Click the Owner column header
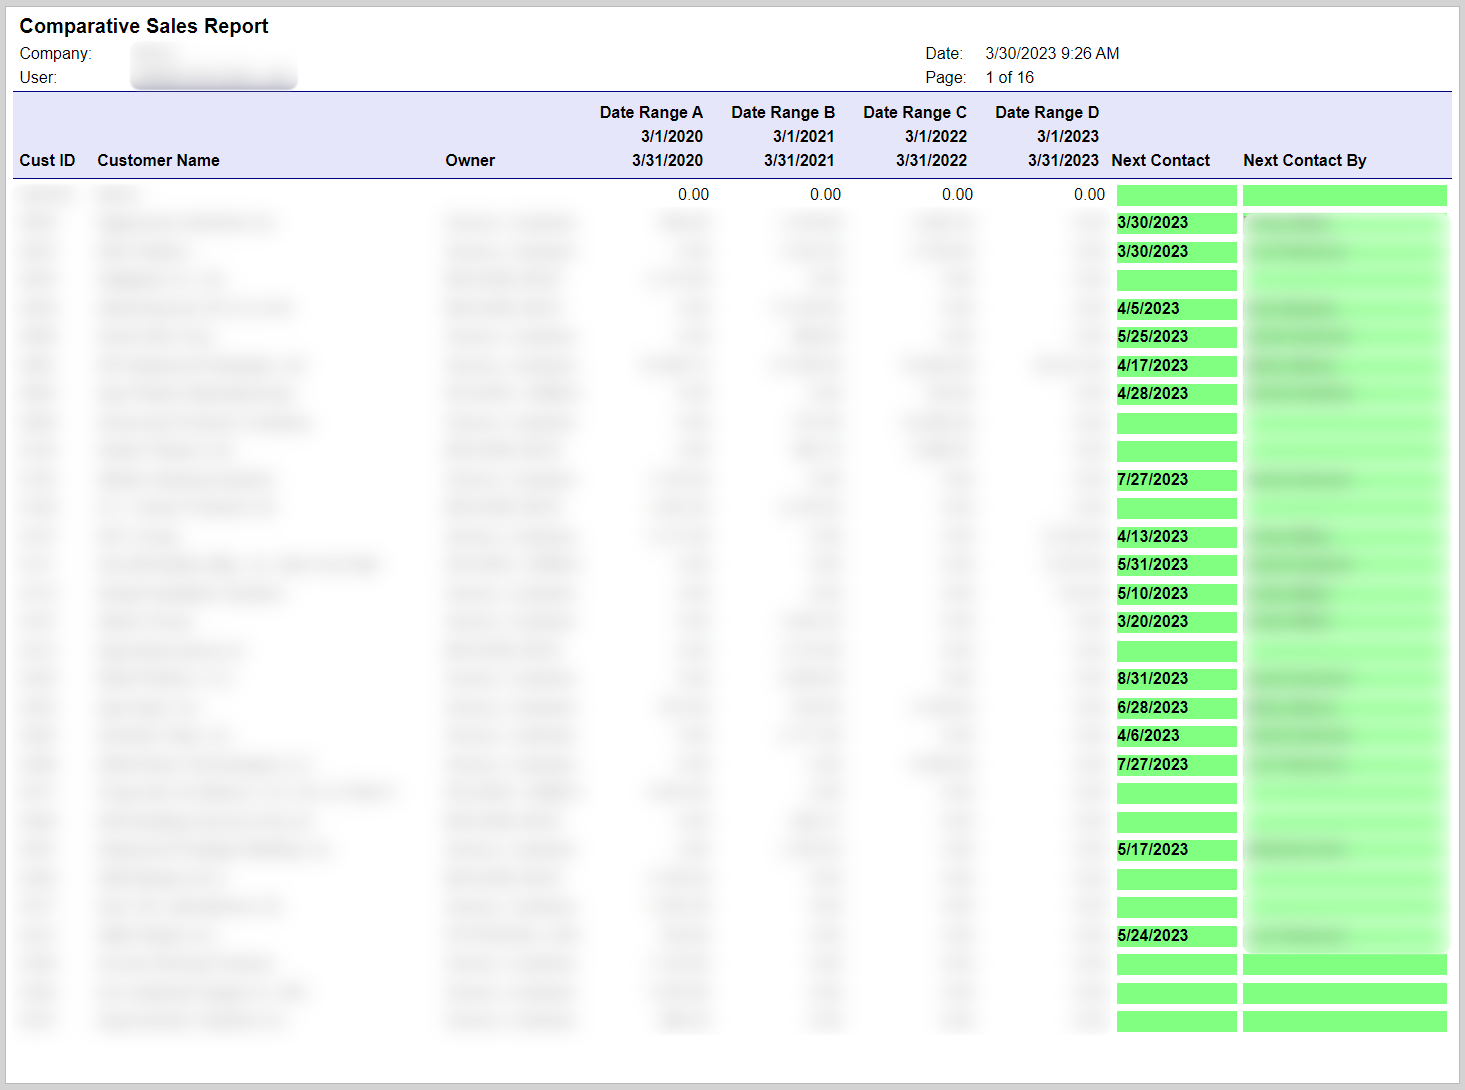Image resolution: width=1465 pixels, height=1090 pixels. (470, 160)
